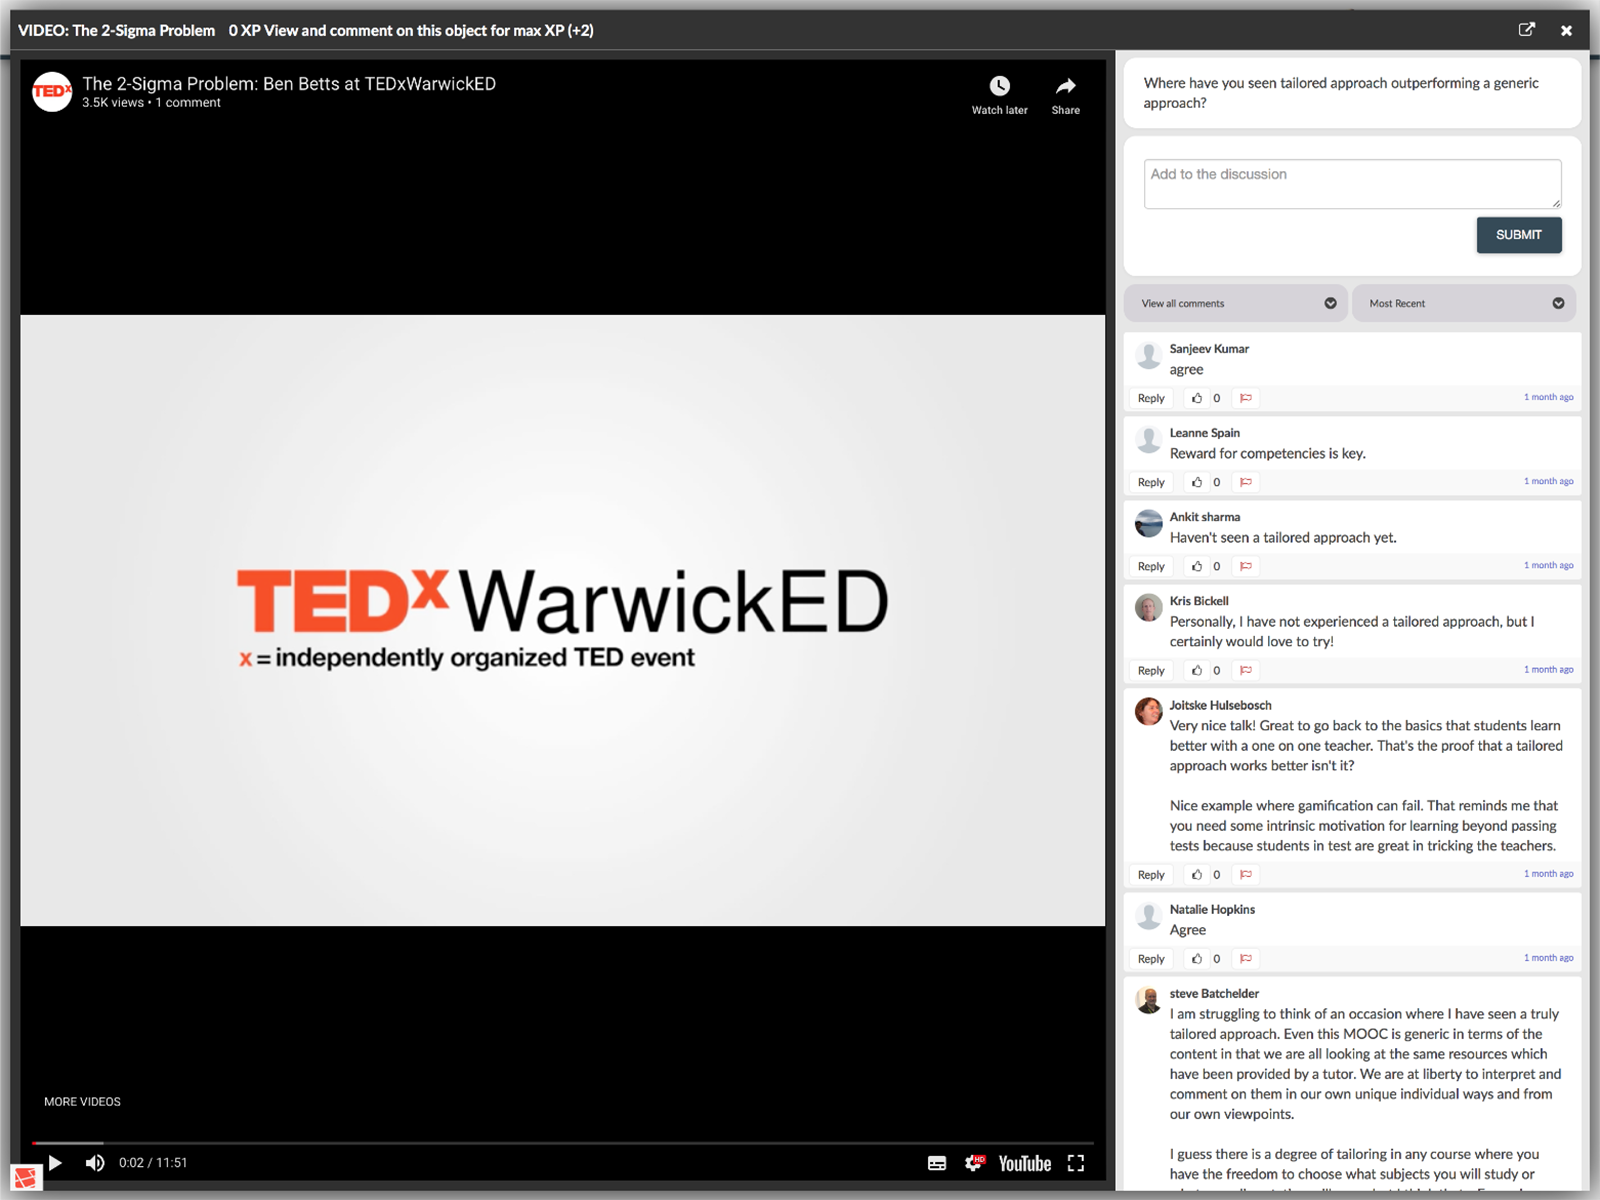Open the Most Recent sort dropdown
The image size is (1600, 1200).
click(x=1464, y=303)
